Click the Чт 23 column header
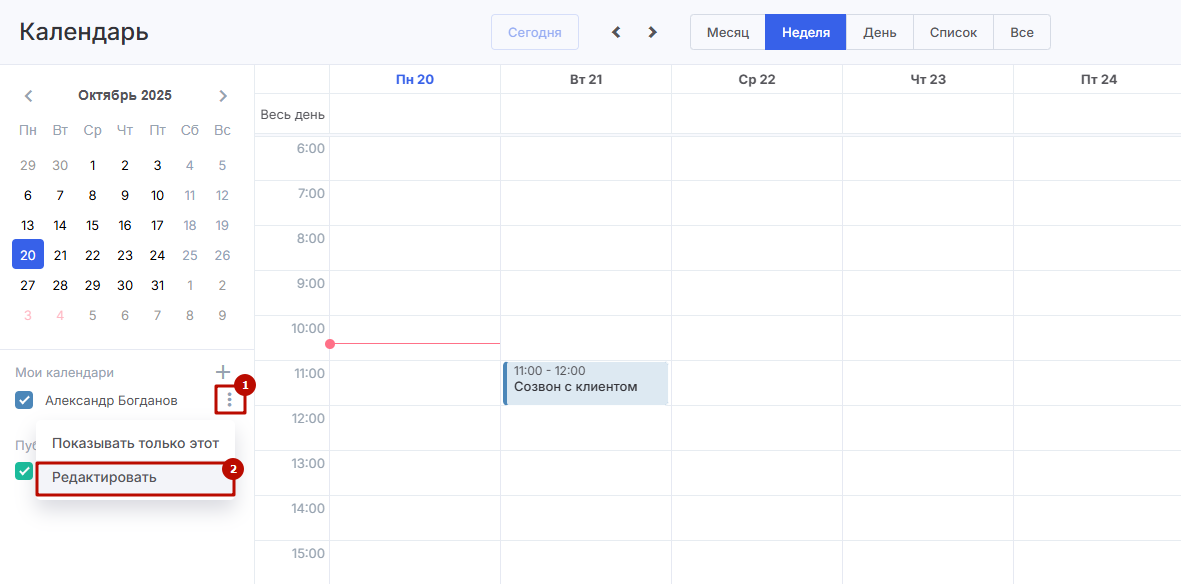The width and height of the screenshot is (1181, 584). coord(928,79)
